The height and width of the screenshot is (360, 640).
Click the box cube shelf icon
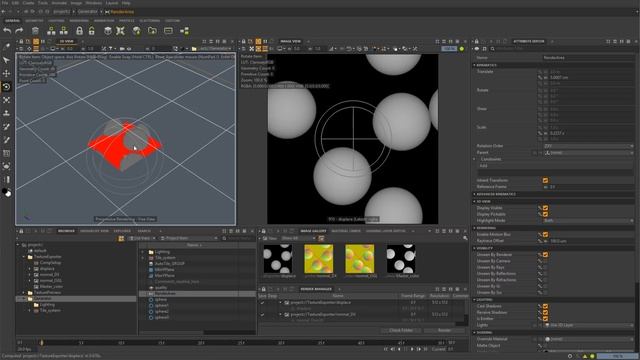click(108, 31)
